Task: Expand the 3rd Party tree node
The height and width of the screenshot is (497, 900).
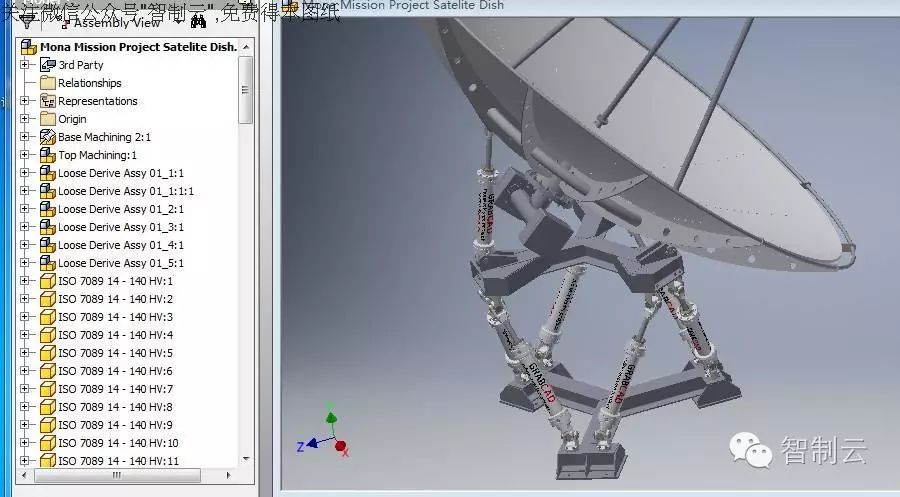Action: [x=25, y=65]
